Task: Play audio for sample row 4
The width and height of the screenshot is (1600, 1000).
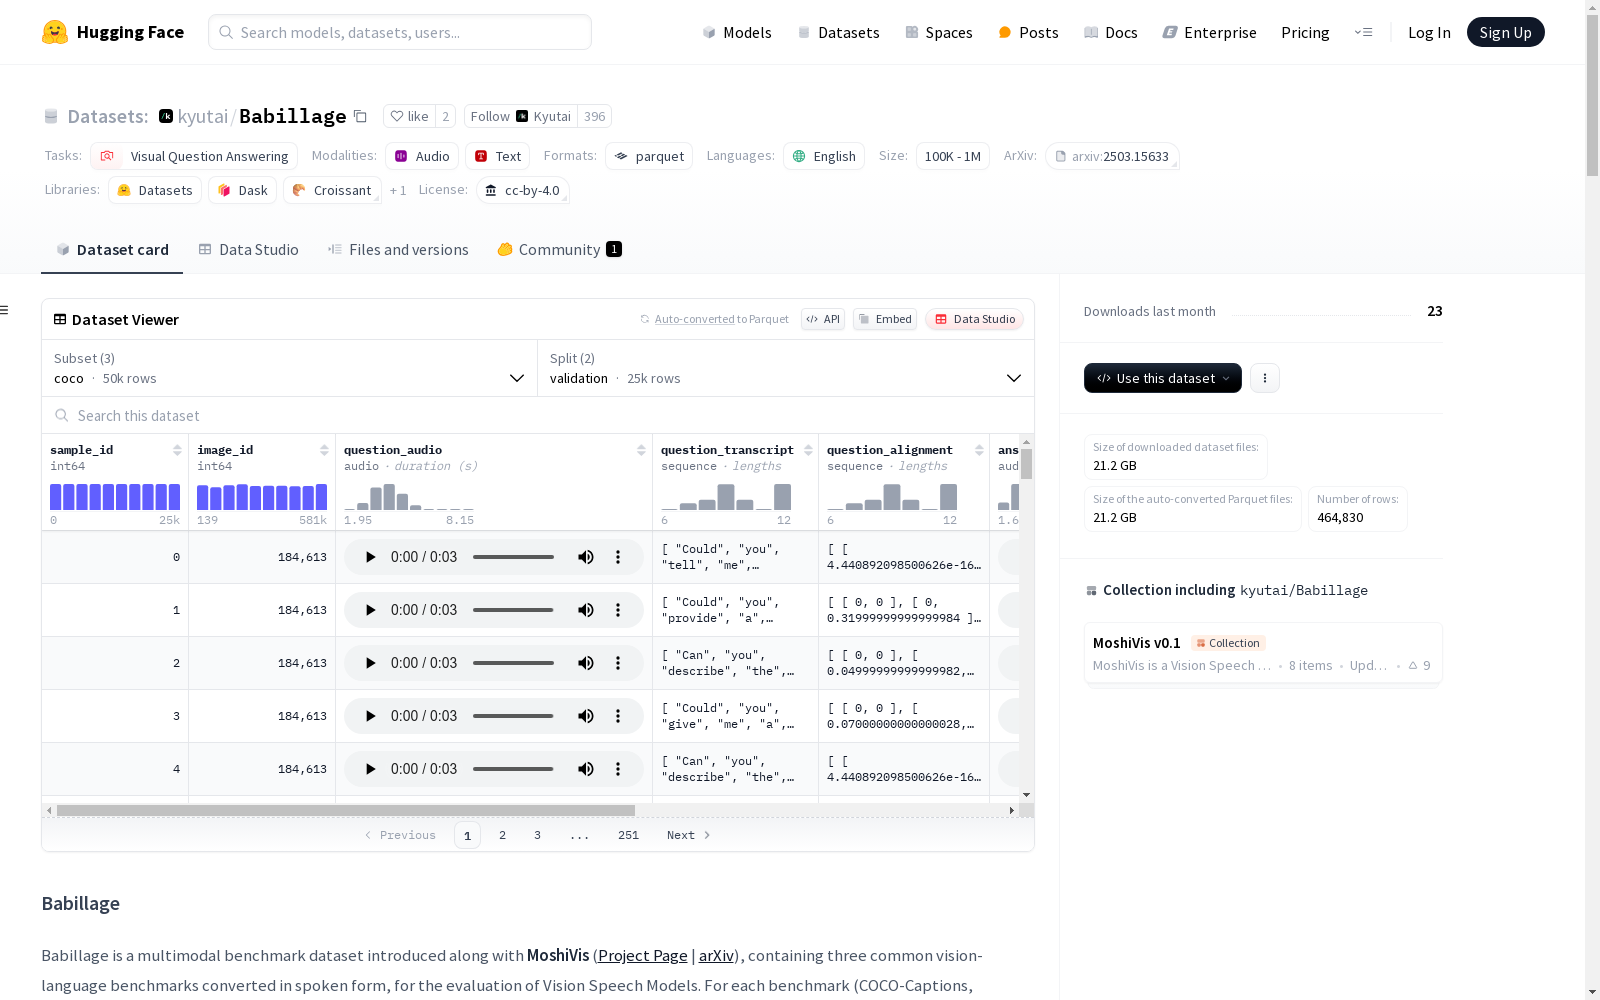Action: [370, 769]
